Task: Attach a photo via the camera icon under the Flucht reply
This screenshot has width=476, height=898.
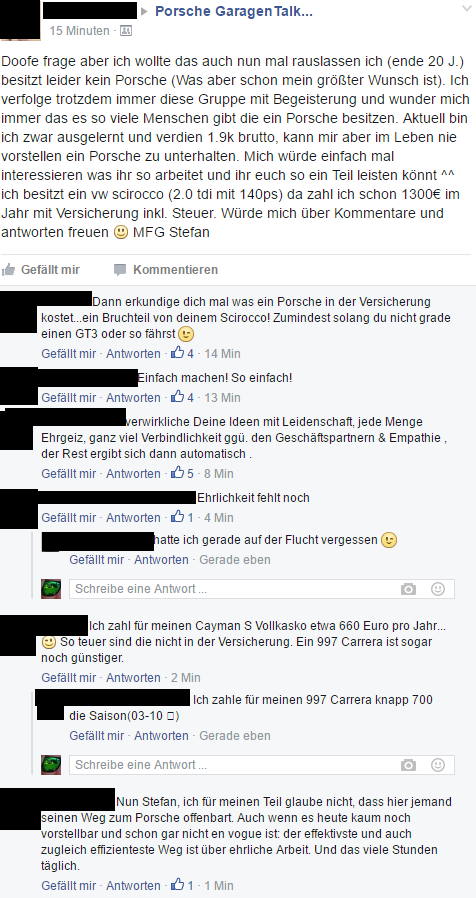Action: (x=408, y=589)
